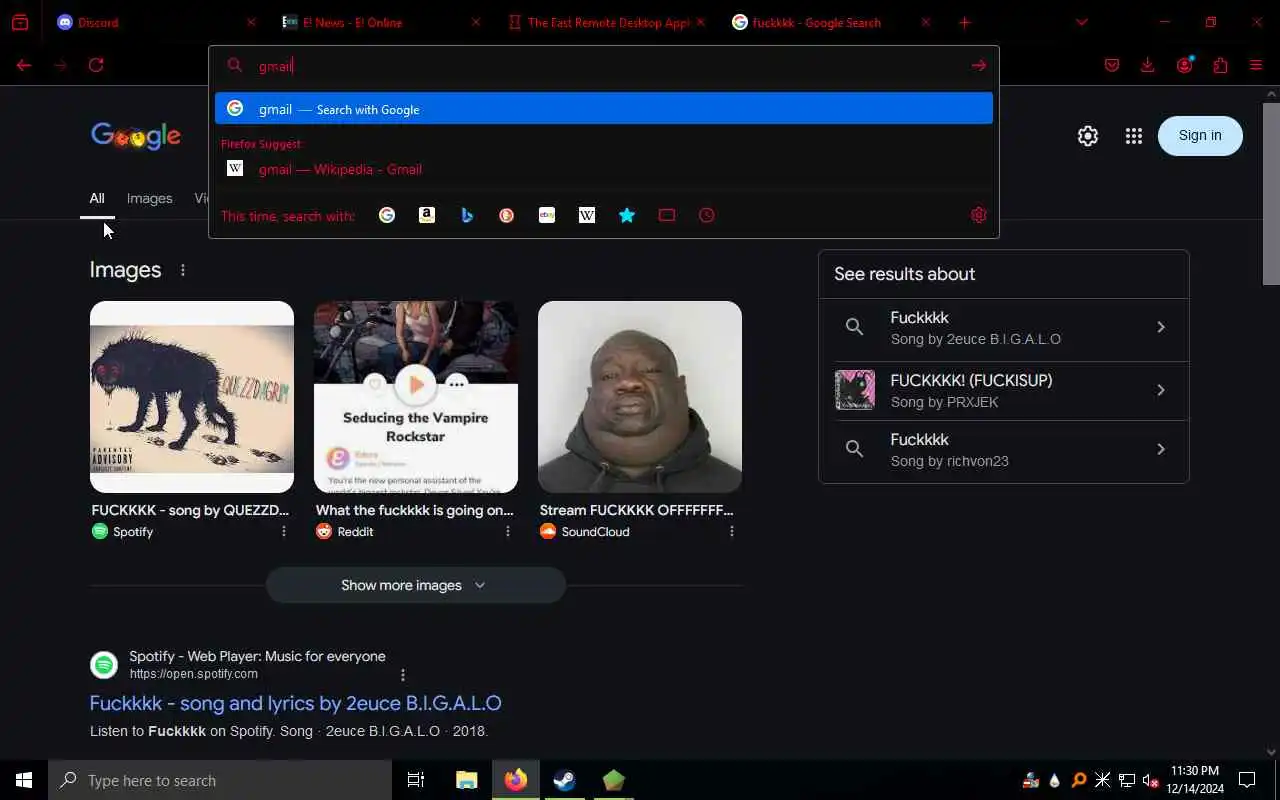Open Firefox downloads panel

pyautogui.click(x=1148, y=65)
